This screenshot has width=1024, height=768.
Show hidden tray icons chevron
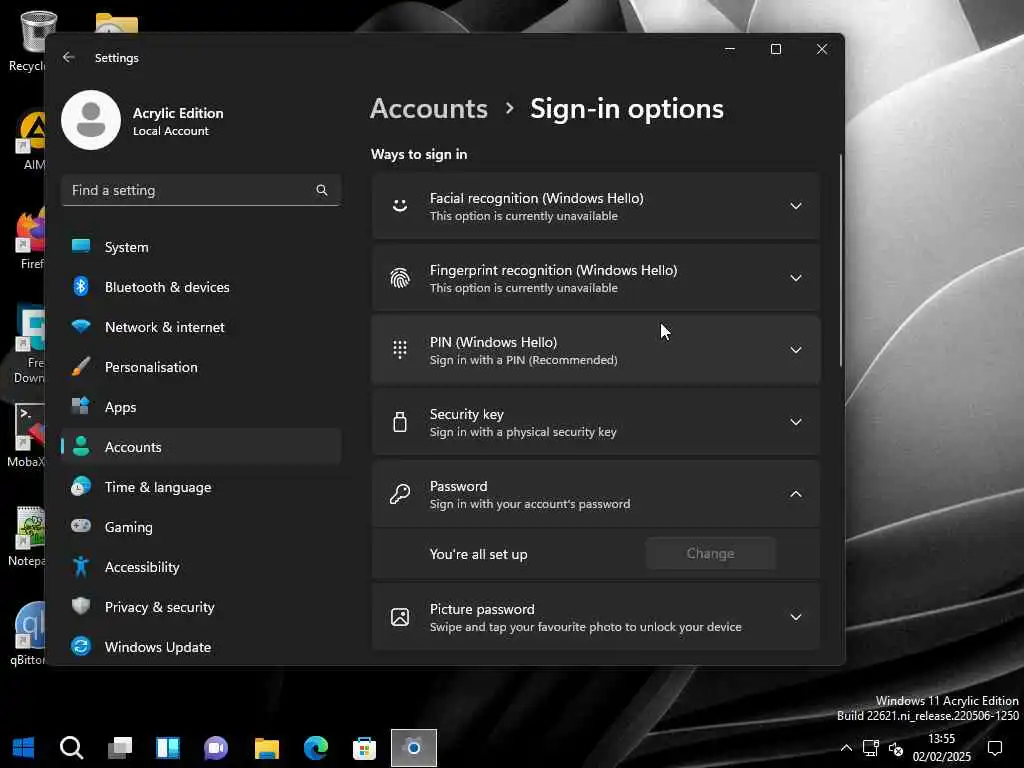(x=846, y=748)
